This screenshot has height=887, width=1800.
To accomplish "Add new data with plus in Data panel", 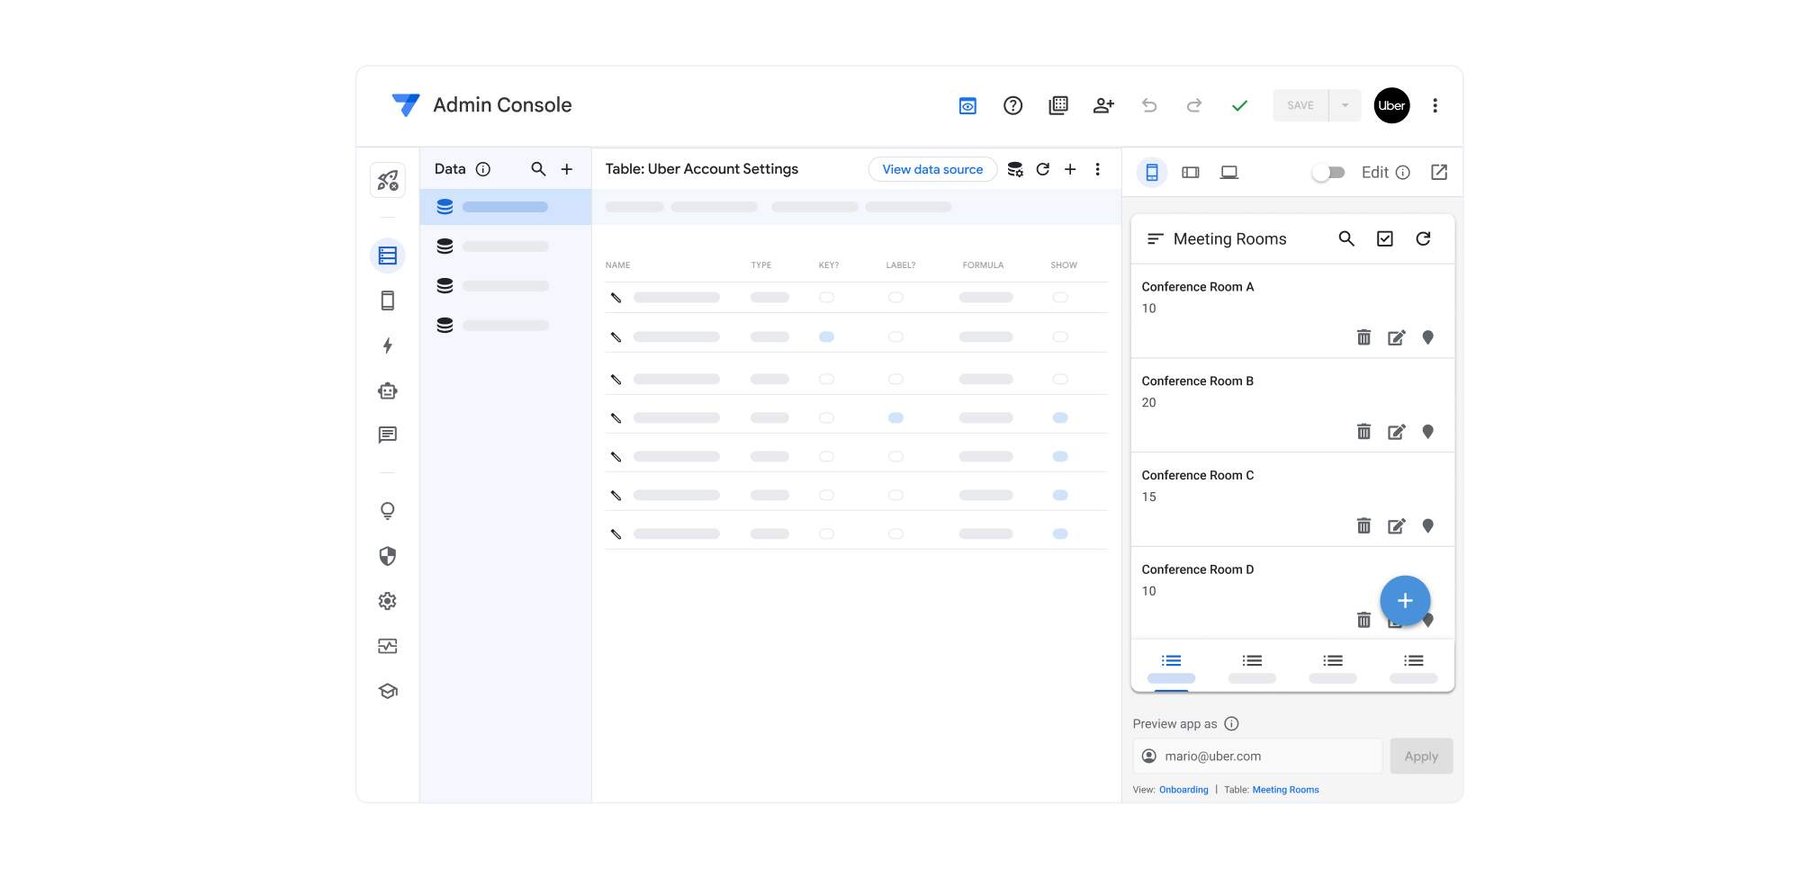I will coord(567,169).
